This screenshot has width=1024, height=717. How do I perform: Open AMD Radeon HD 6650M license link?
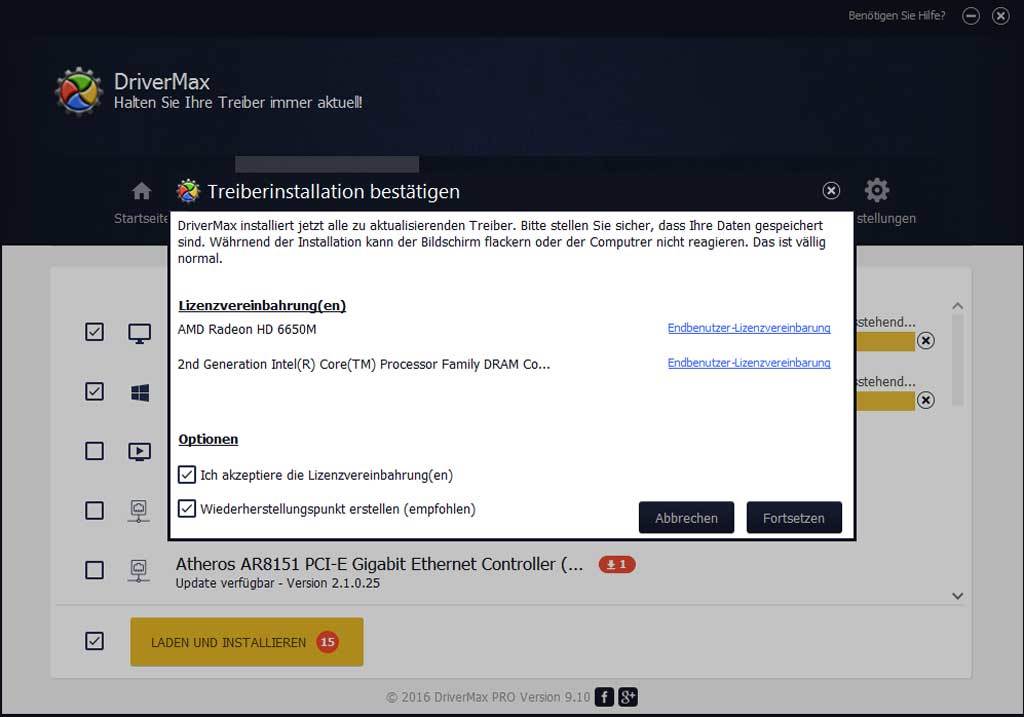pos(749,328)
